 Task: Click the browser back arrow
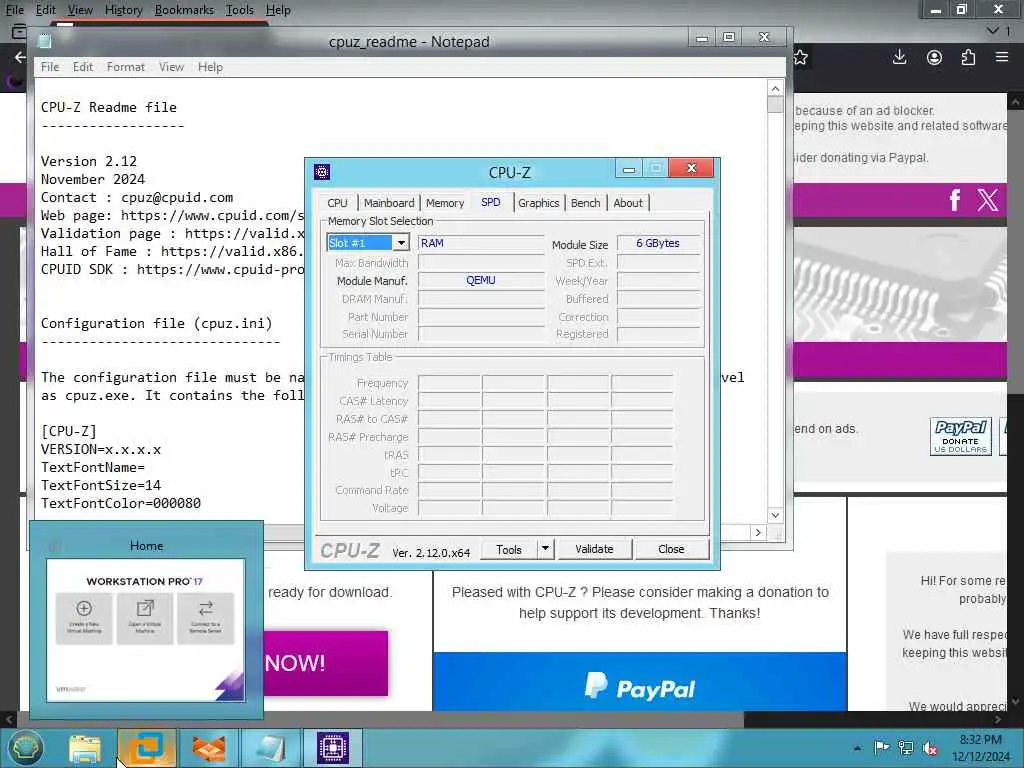[x=20, y=57]
